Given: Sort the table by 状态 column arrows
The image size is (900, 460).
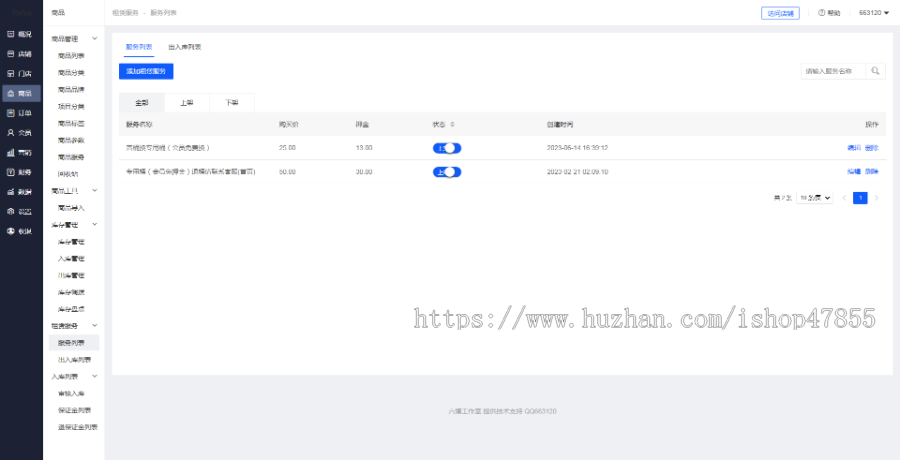Looking at the screenshot, I should point(452,124).
